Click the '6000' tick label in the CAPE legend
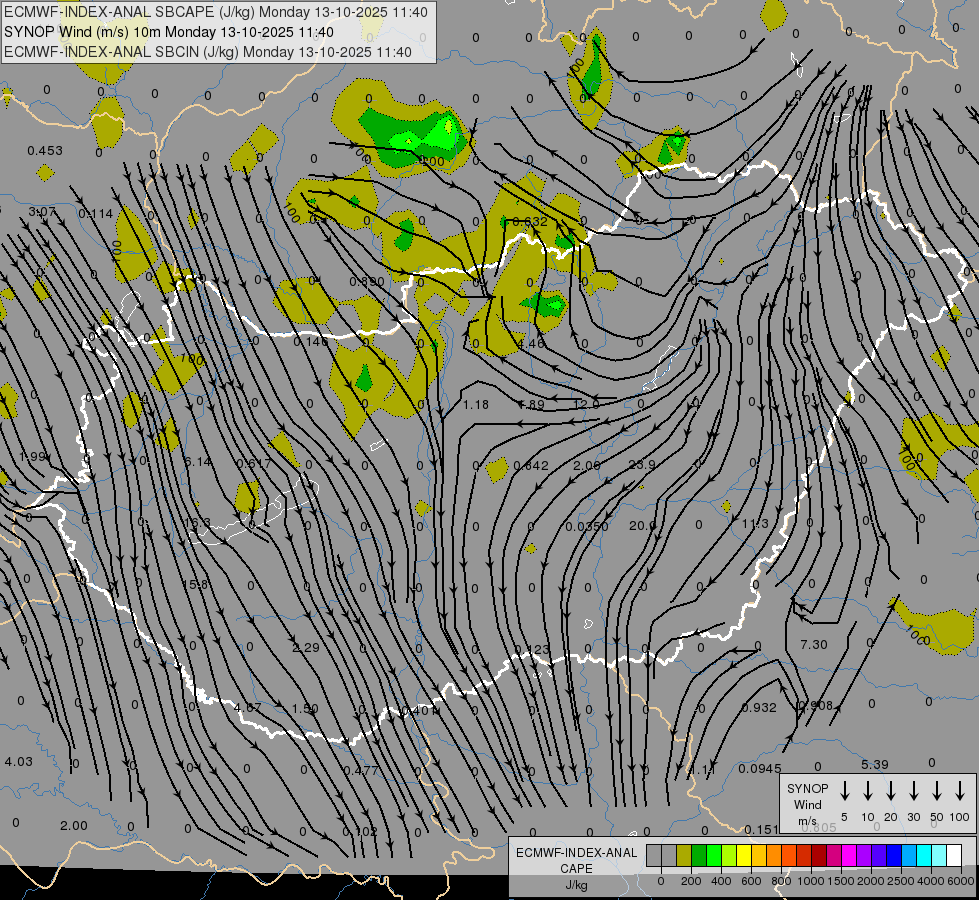The width and height of the screenshot is (979, 900). tap(961, 881)
